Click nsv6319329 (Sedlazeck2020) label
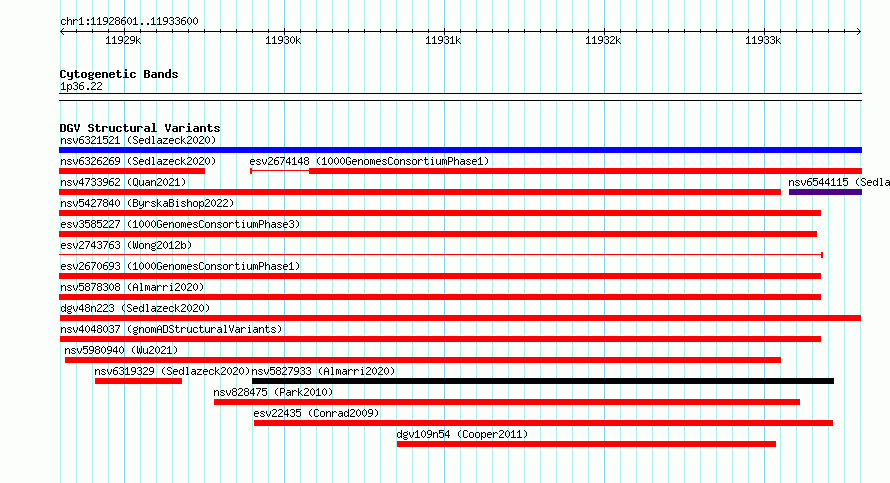This screenshot has height=483, width=890. (172, 371)
